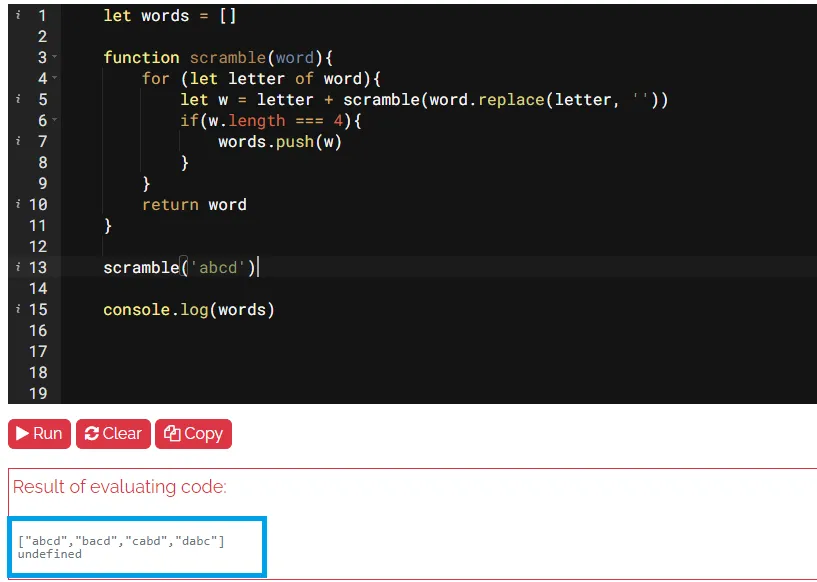Click line number 16 in the gutter
The image size is (817, 582).
[x=38, y=330]
